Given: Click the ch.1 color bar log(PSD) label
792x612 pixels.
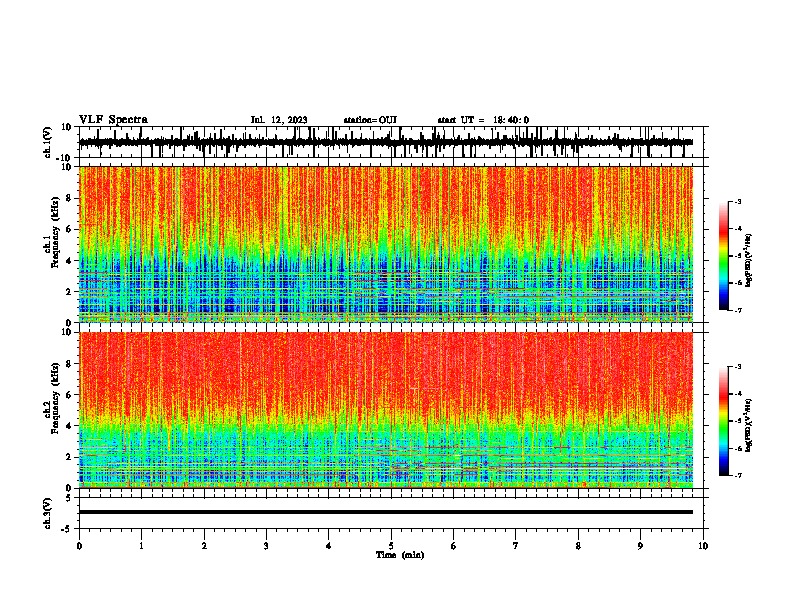Looking at the screenshot, I should coord(748,260).
